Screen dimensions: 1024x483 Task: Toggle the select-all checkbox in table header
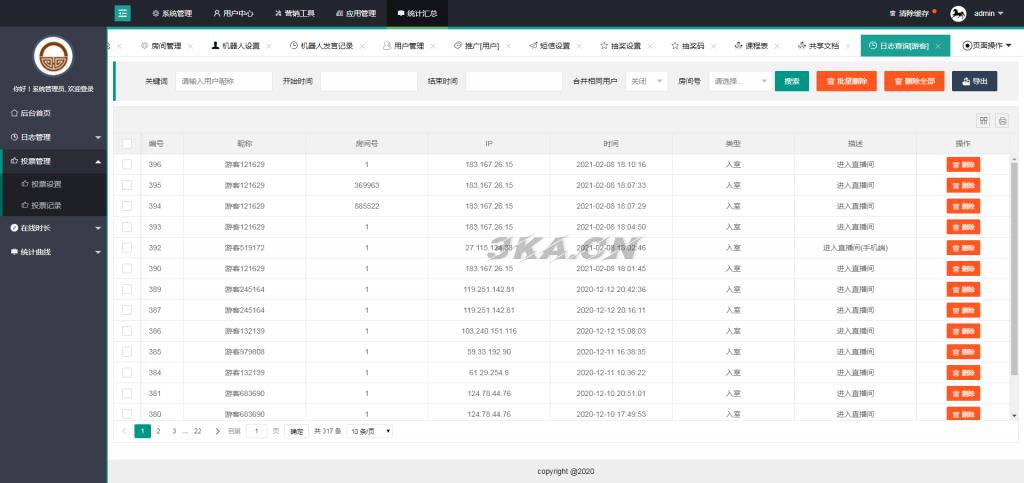tap(127, 144)
